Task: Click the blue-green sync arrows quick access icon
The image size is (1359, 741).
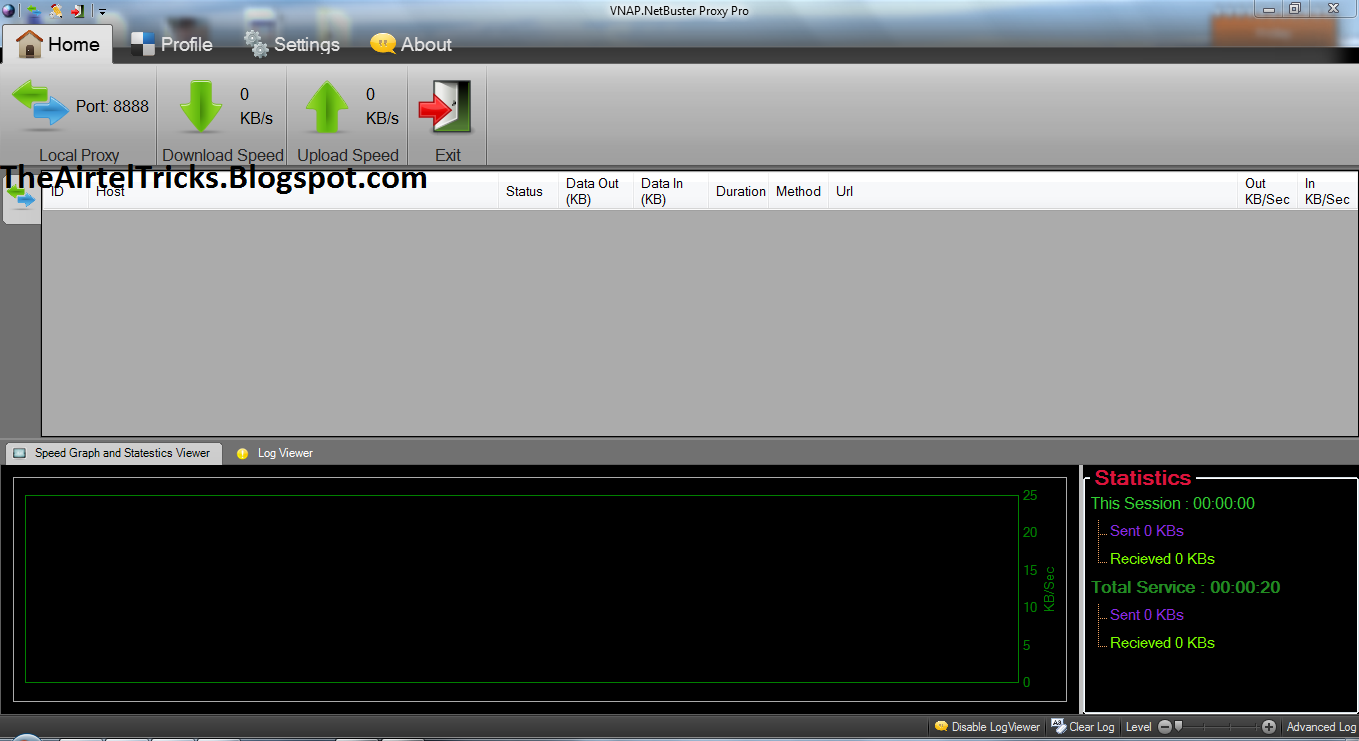Action: 34,10
